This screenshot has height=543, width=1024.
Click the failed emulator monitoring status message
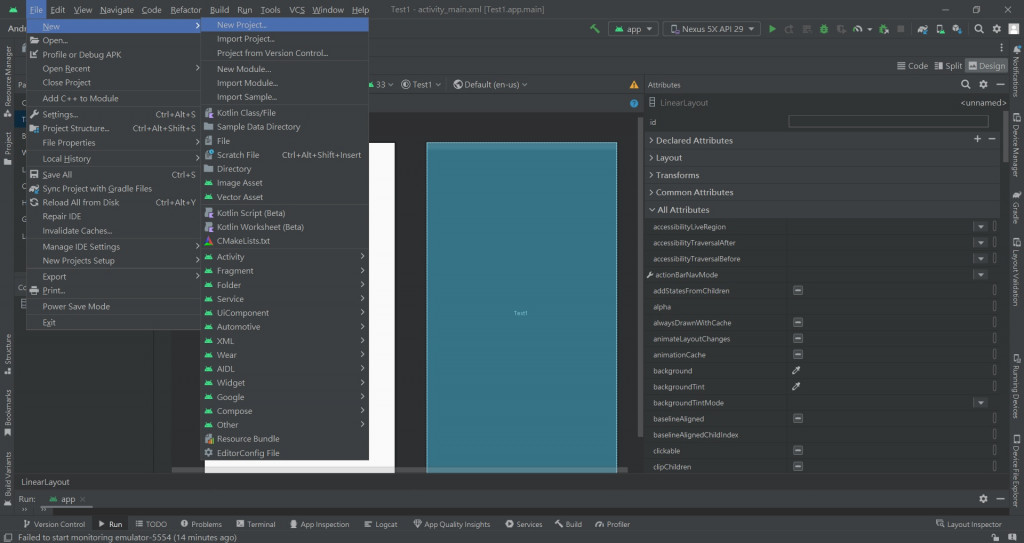click(127, 538)
